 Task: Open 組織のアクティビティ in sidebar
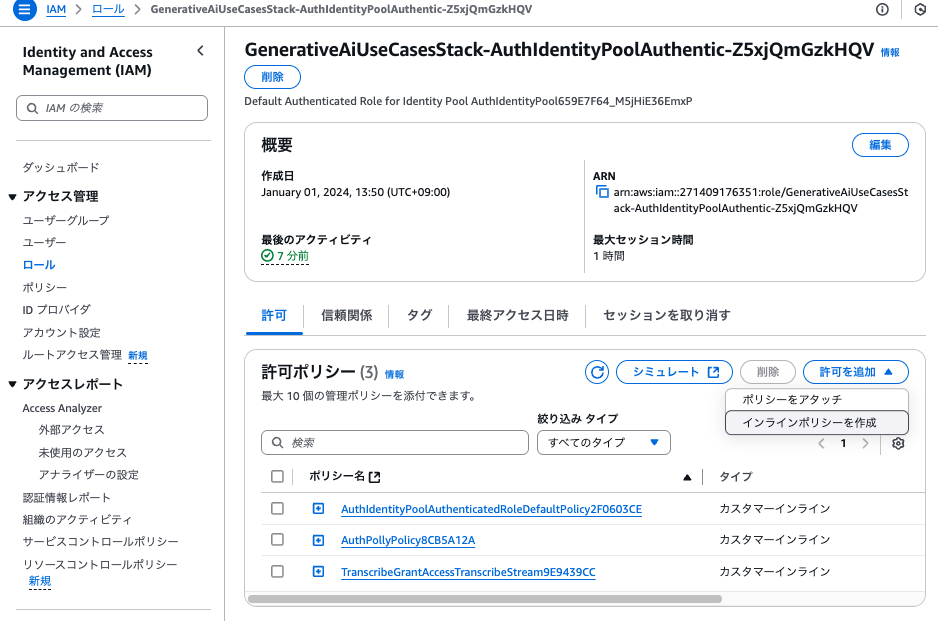pyautogui.click(x=77, y=519)
